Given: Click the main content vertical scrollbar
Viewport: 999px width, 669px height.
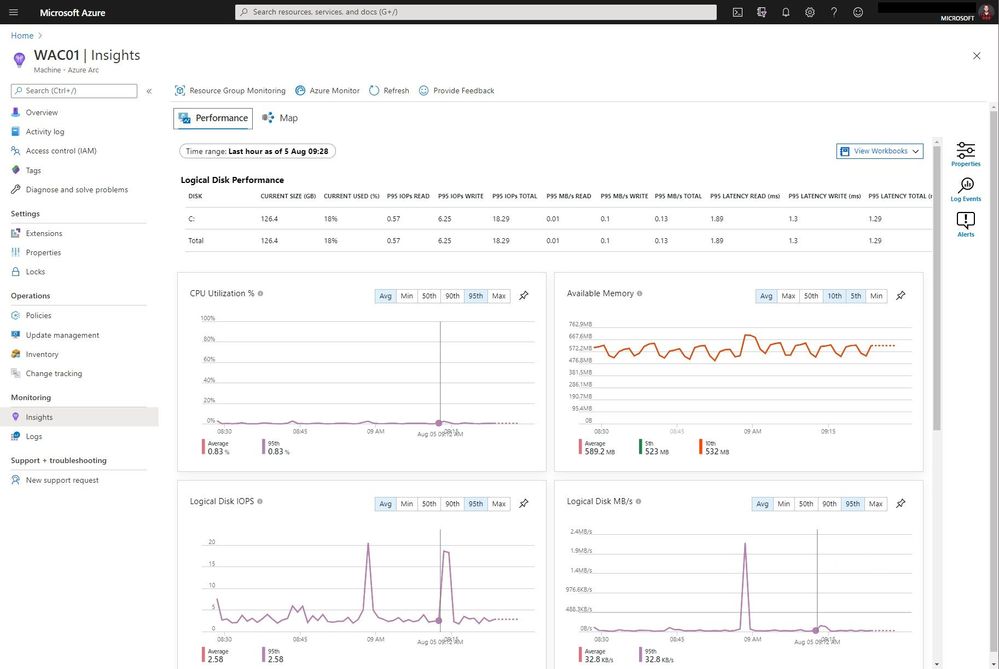Looking at the screenshot, I should coord(937,288).
